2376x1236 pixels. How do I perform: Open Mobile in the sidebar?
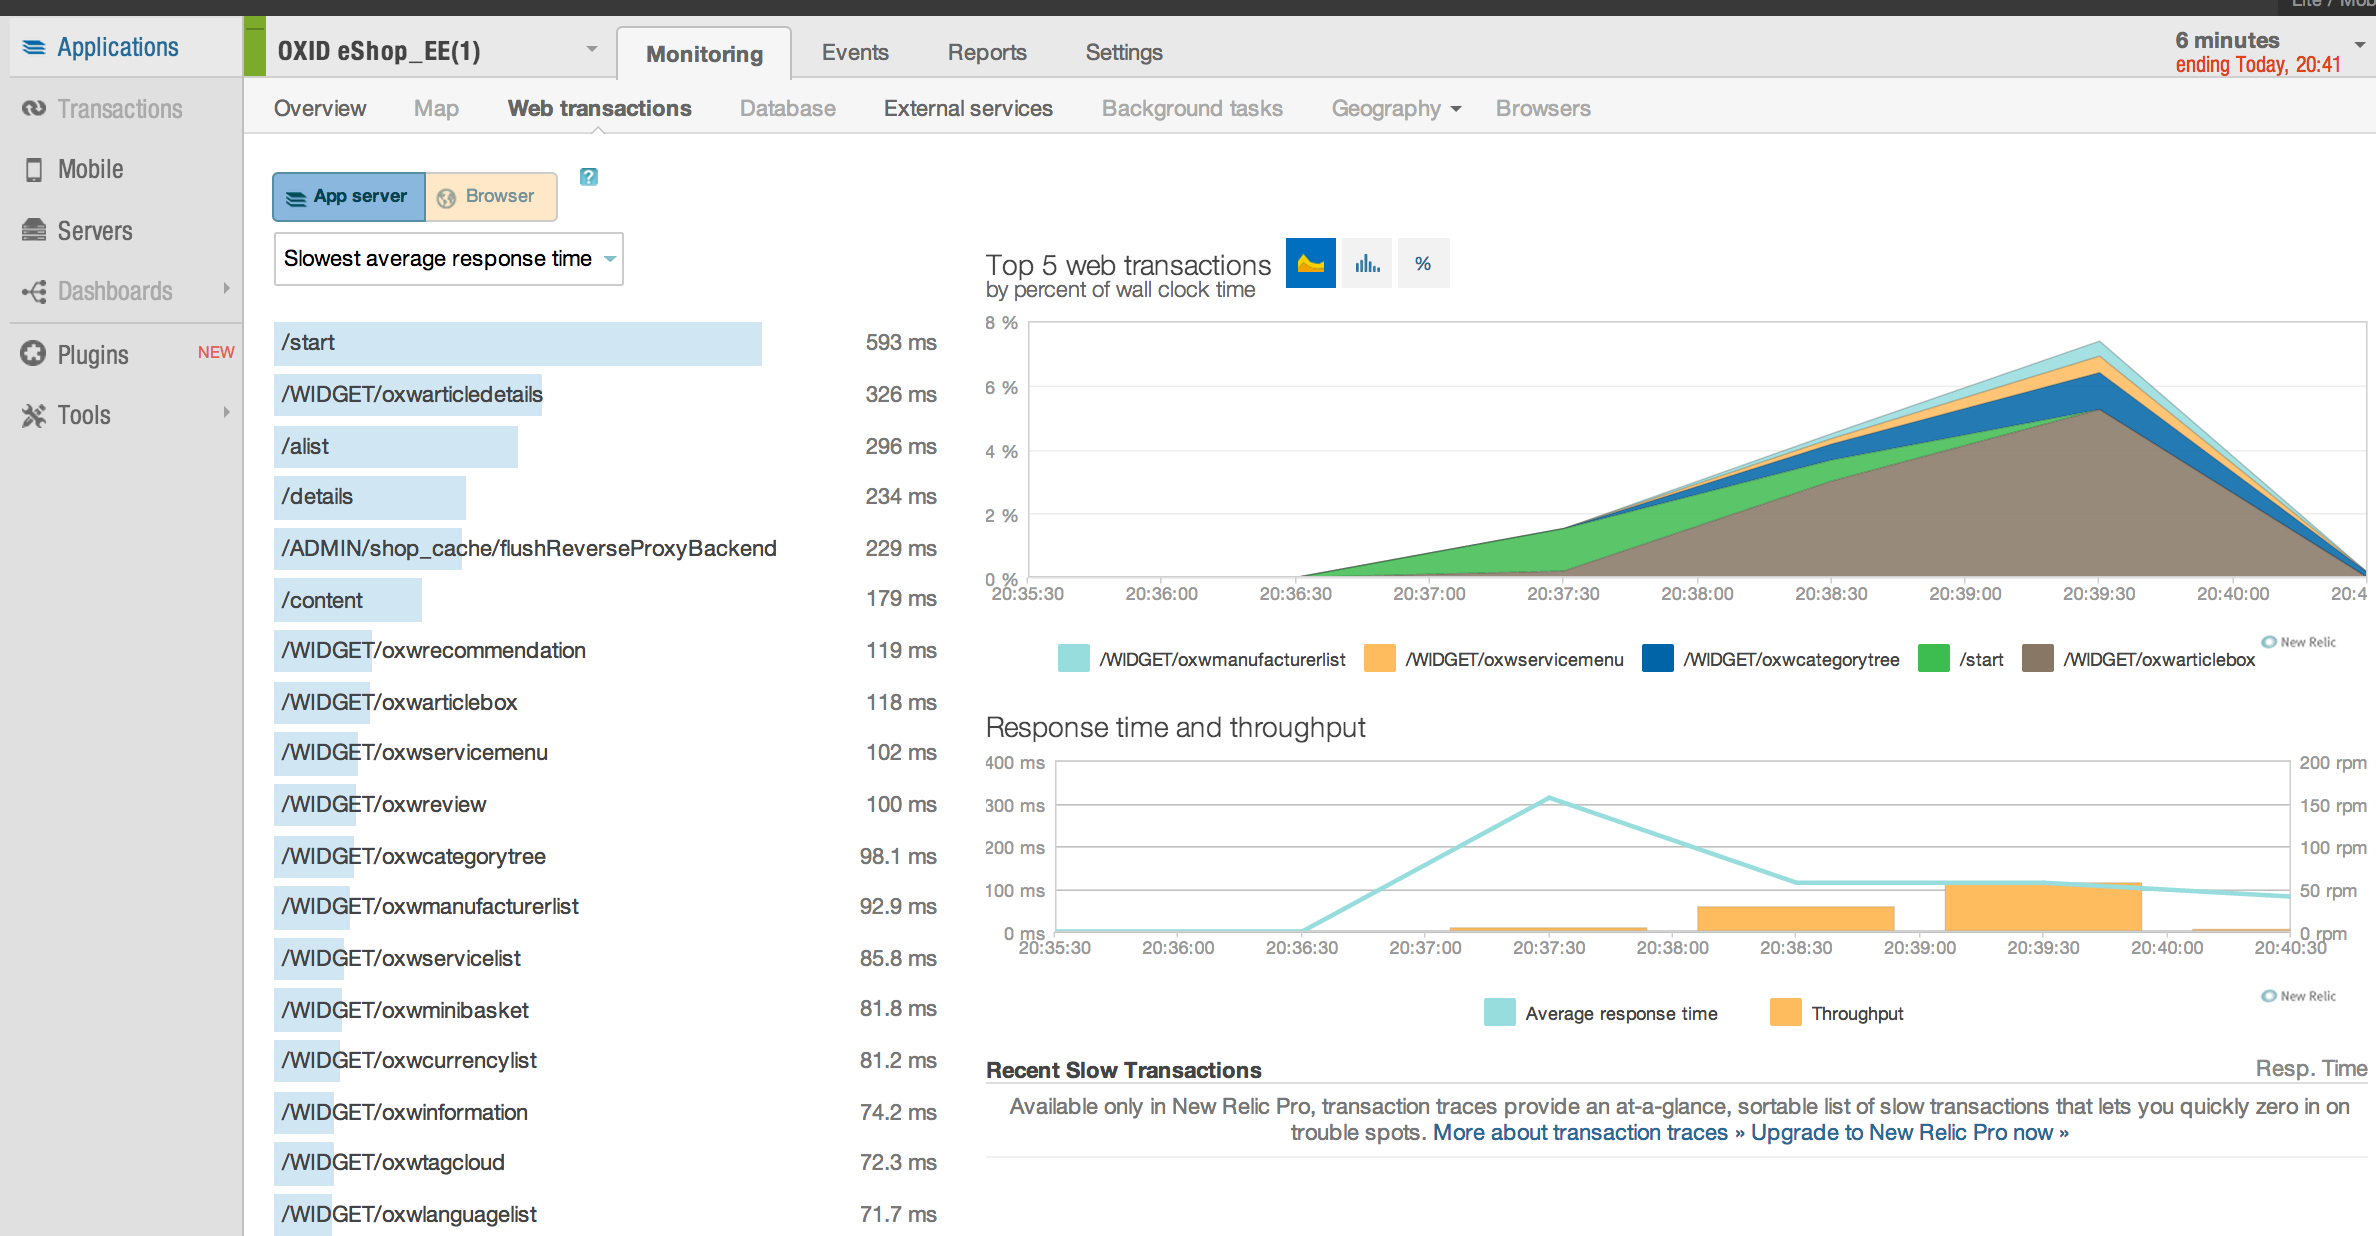click(91, 169)
